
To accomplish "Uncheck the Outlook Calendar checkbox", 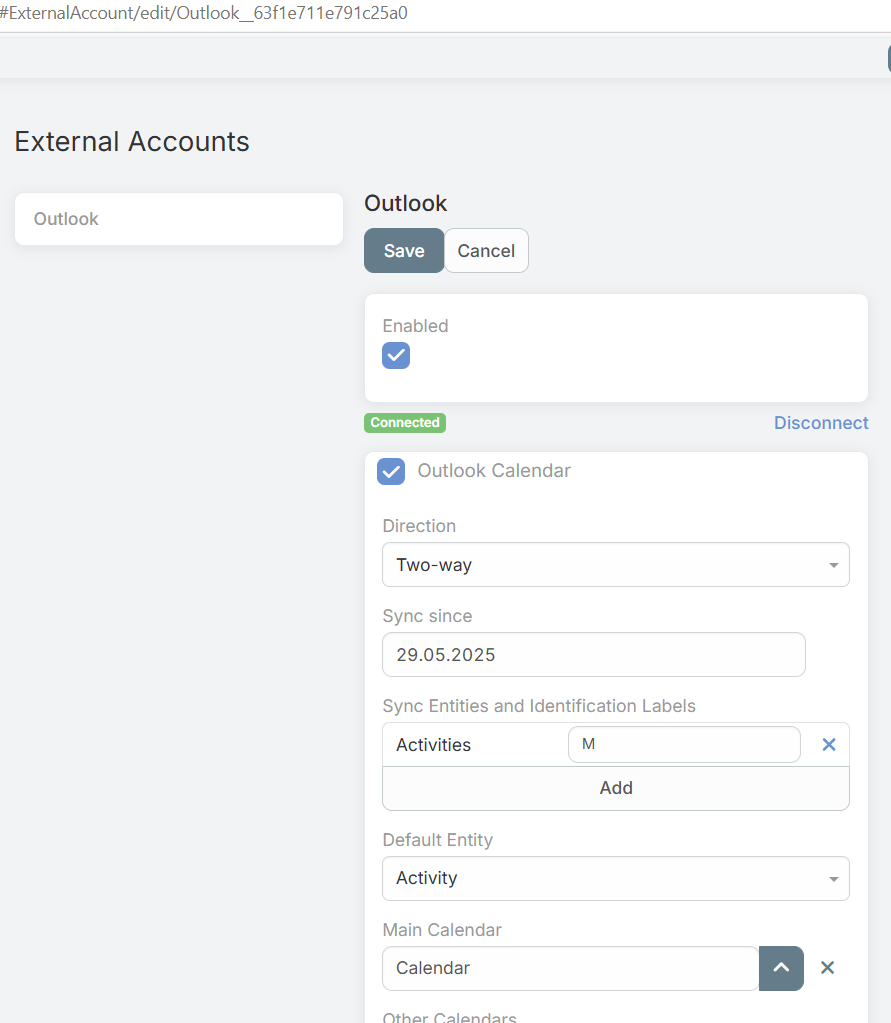I will (391, 471).
